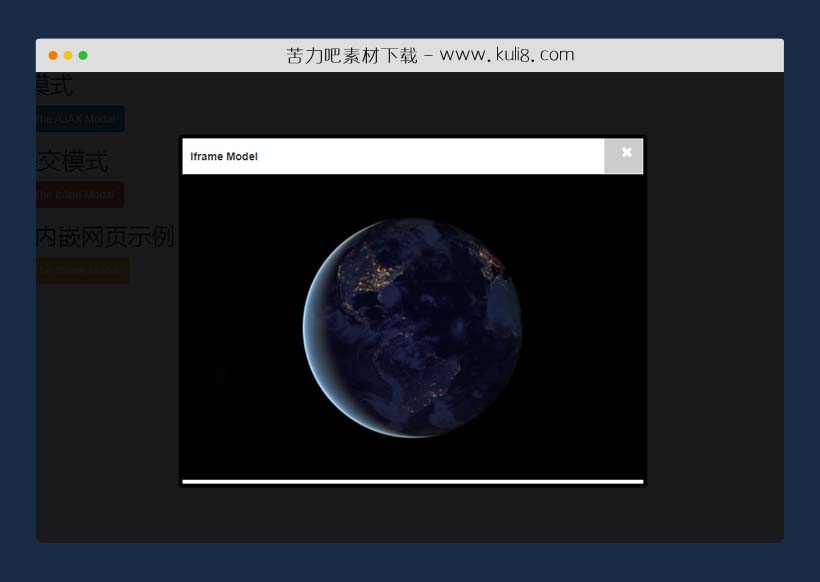Select the '内嵌网页示例' heading
The width and height of the screenshot is (820, 582).
[x=105, y=237]
